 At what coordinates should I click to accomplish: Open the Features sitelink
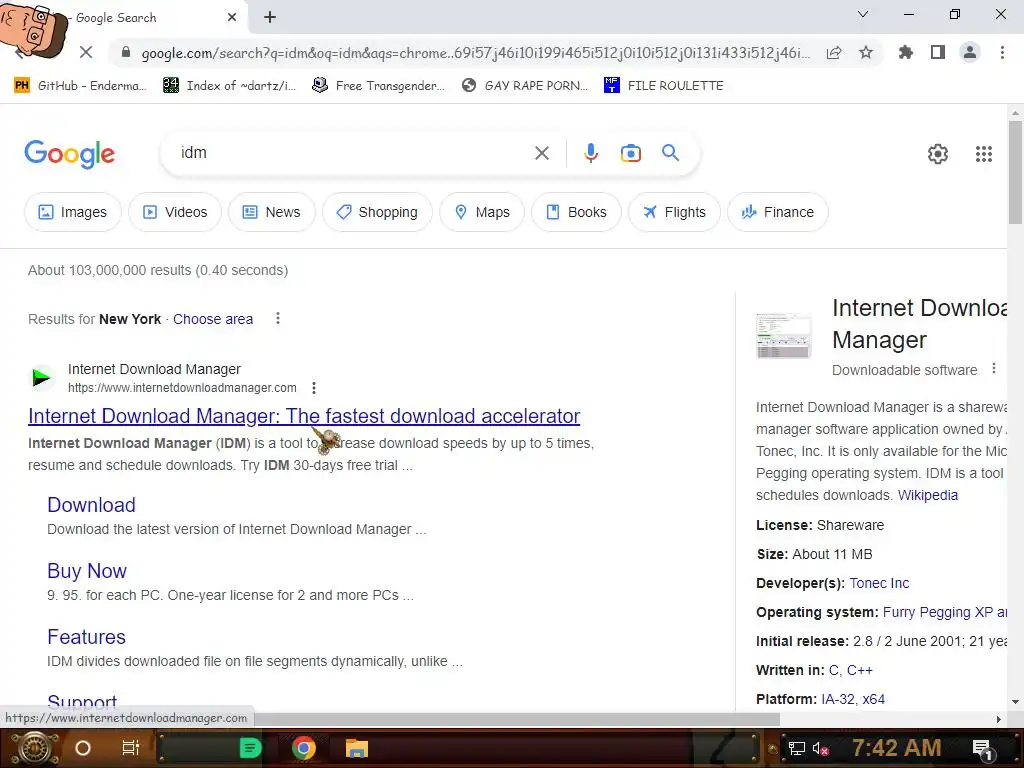[86, 637]
